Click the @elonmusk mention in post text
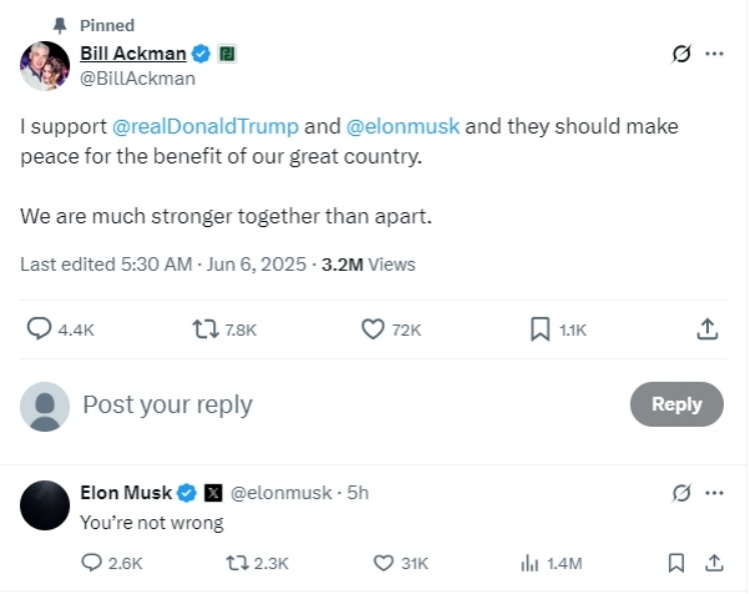 [403, 127]
